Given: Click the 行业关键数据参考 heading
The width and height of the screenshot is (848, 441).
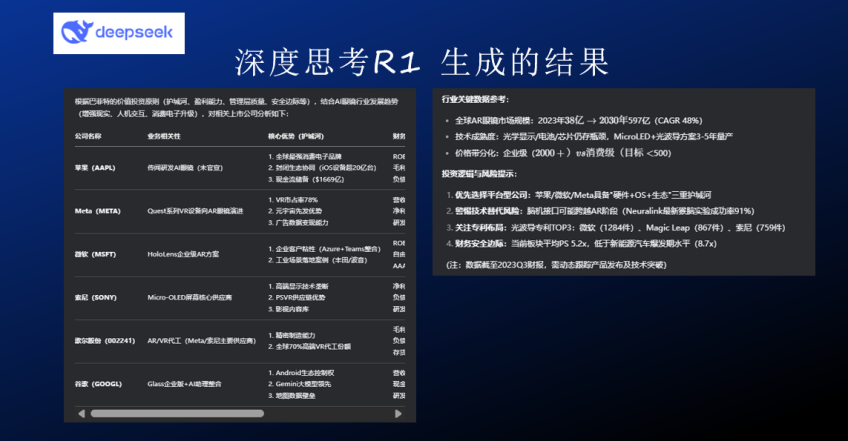Looking at the screenshot, I should click(475, 99).
